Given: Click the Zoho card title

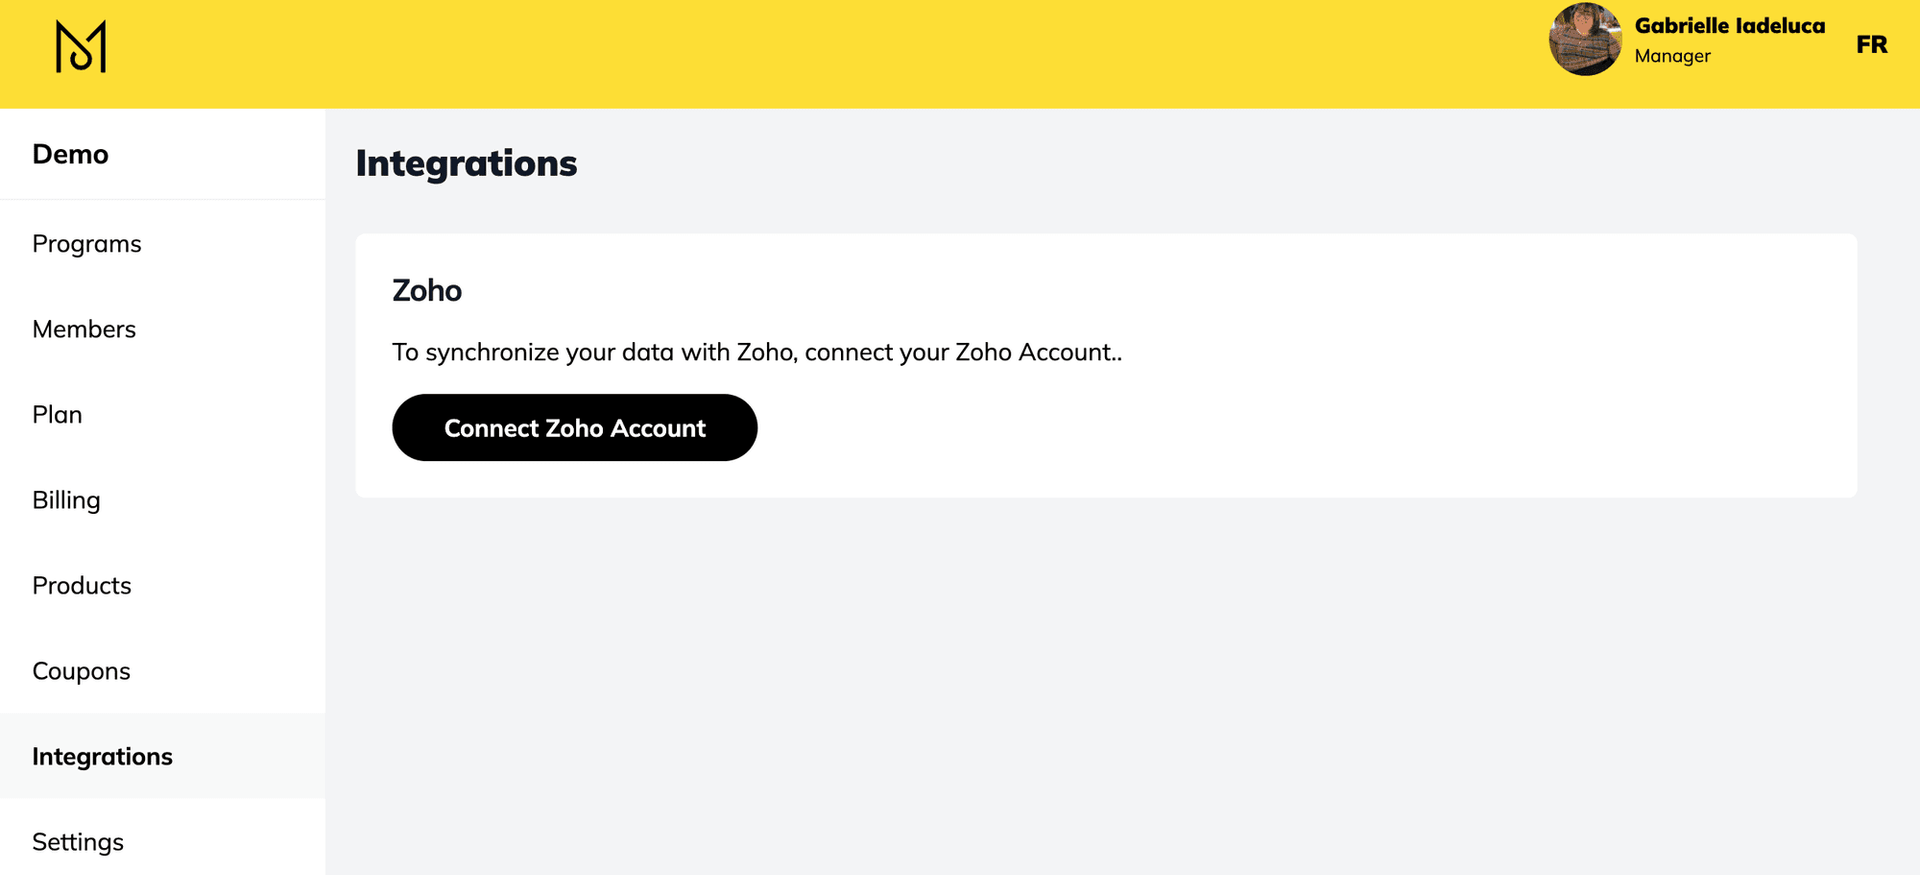Looking at the screenshot, I should [427, 291].
